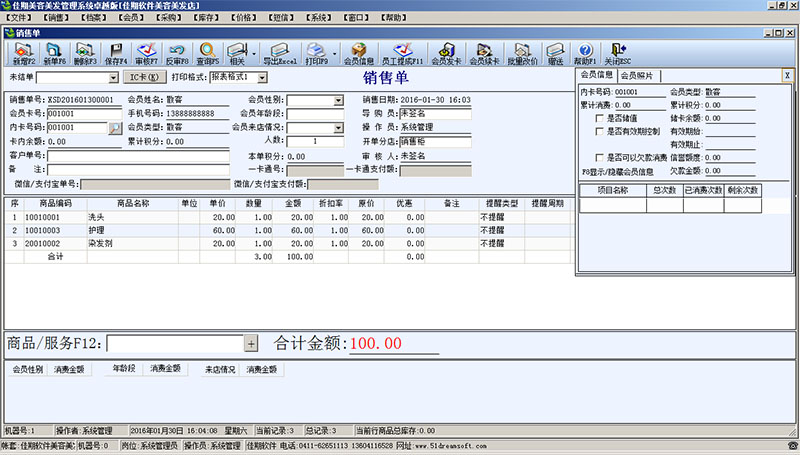Click 年龄段 header in bottom stats
Screen dimensions: 800x455
tap(124, 368)
